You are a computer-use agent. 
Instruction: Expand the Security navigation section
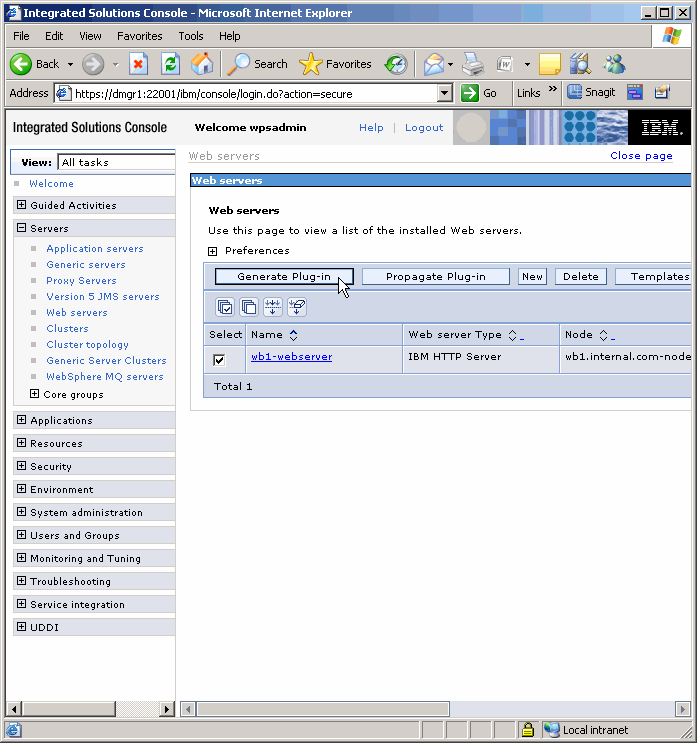point(21,466)
